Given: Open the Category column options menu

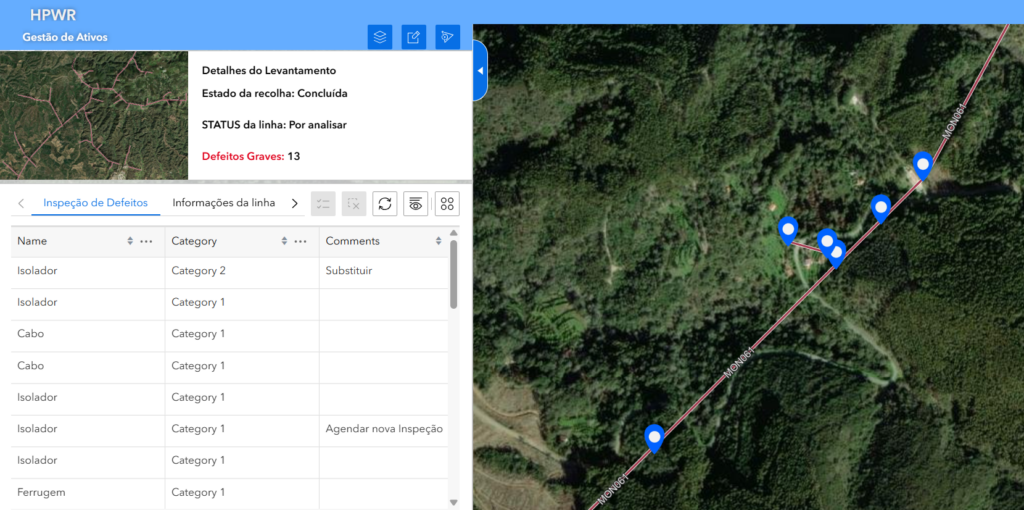Looking at the screenshot, I should pos(300,241).
